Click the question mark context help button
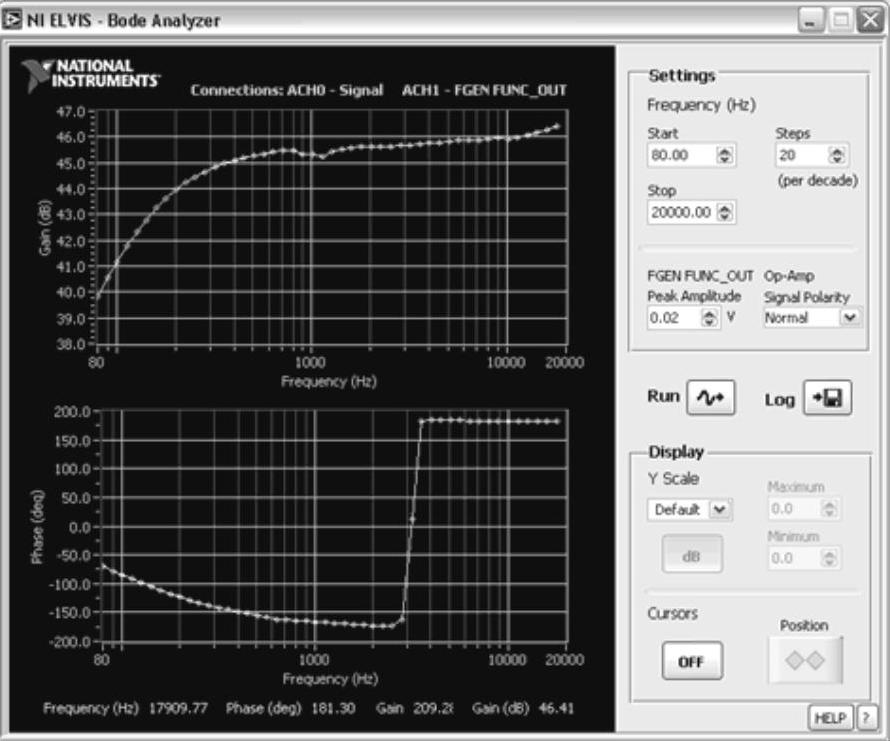The width and height of the screenshot is (890, 741). pos(866,718)
